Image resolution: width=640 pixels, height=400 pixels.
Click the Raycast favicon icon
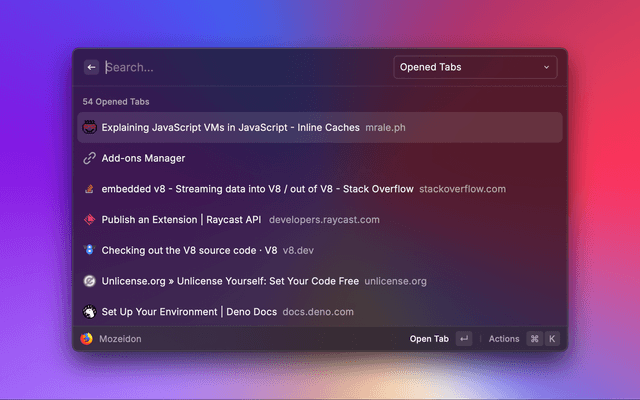point(89,219)
